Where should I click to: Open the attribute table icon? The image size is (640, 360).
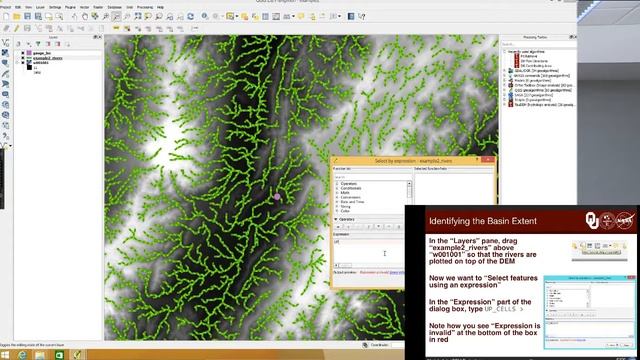(265, 17)
